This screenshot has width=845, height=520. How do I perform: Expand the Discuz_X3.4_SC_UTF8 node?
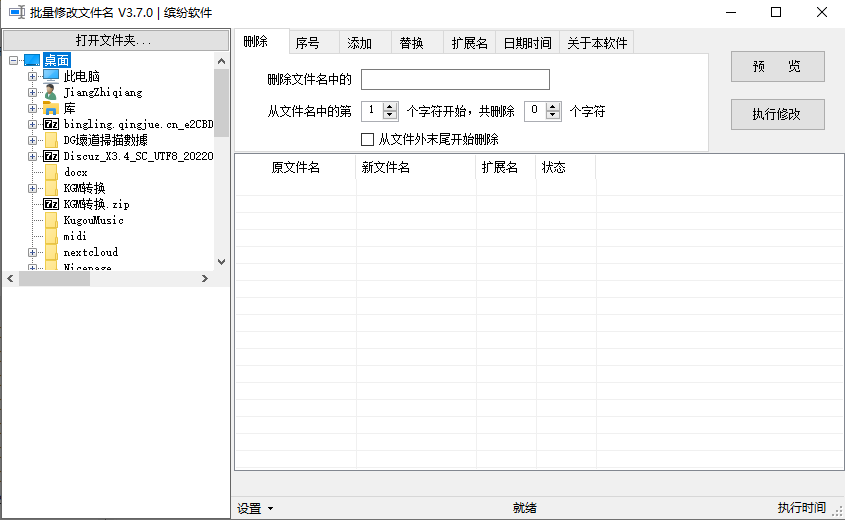[32, 156]
